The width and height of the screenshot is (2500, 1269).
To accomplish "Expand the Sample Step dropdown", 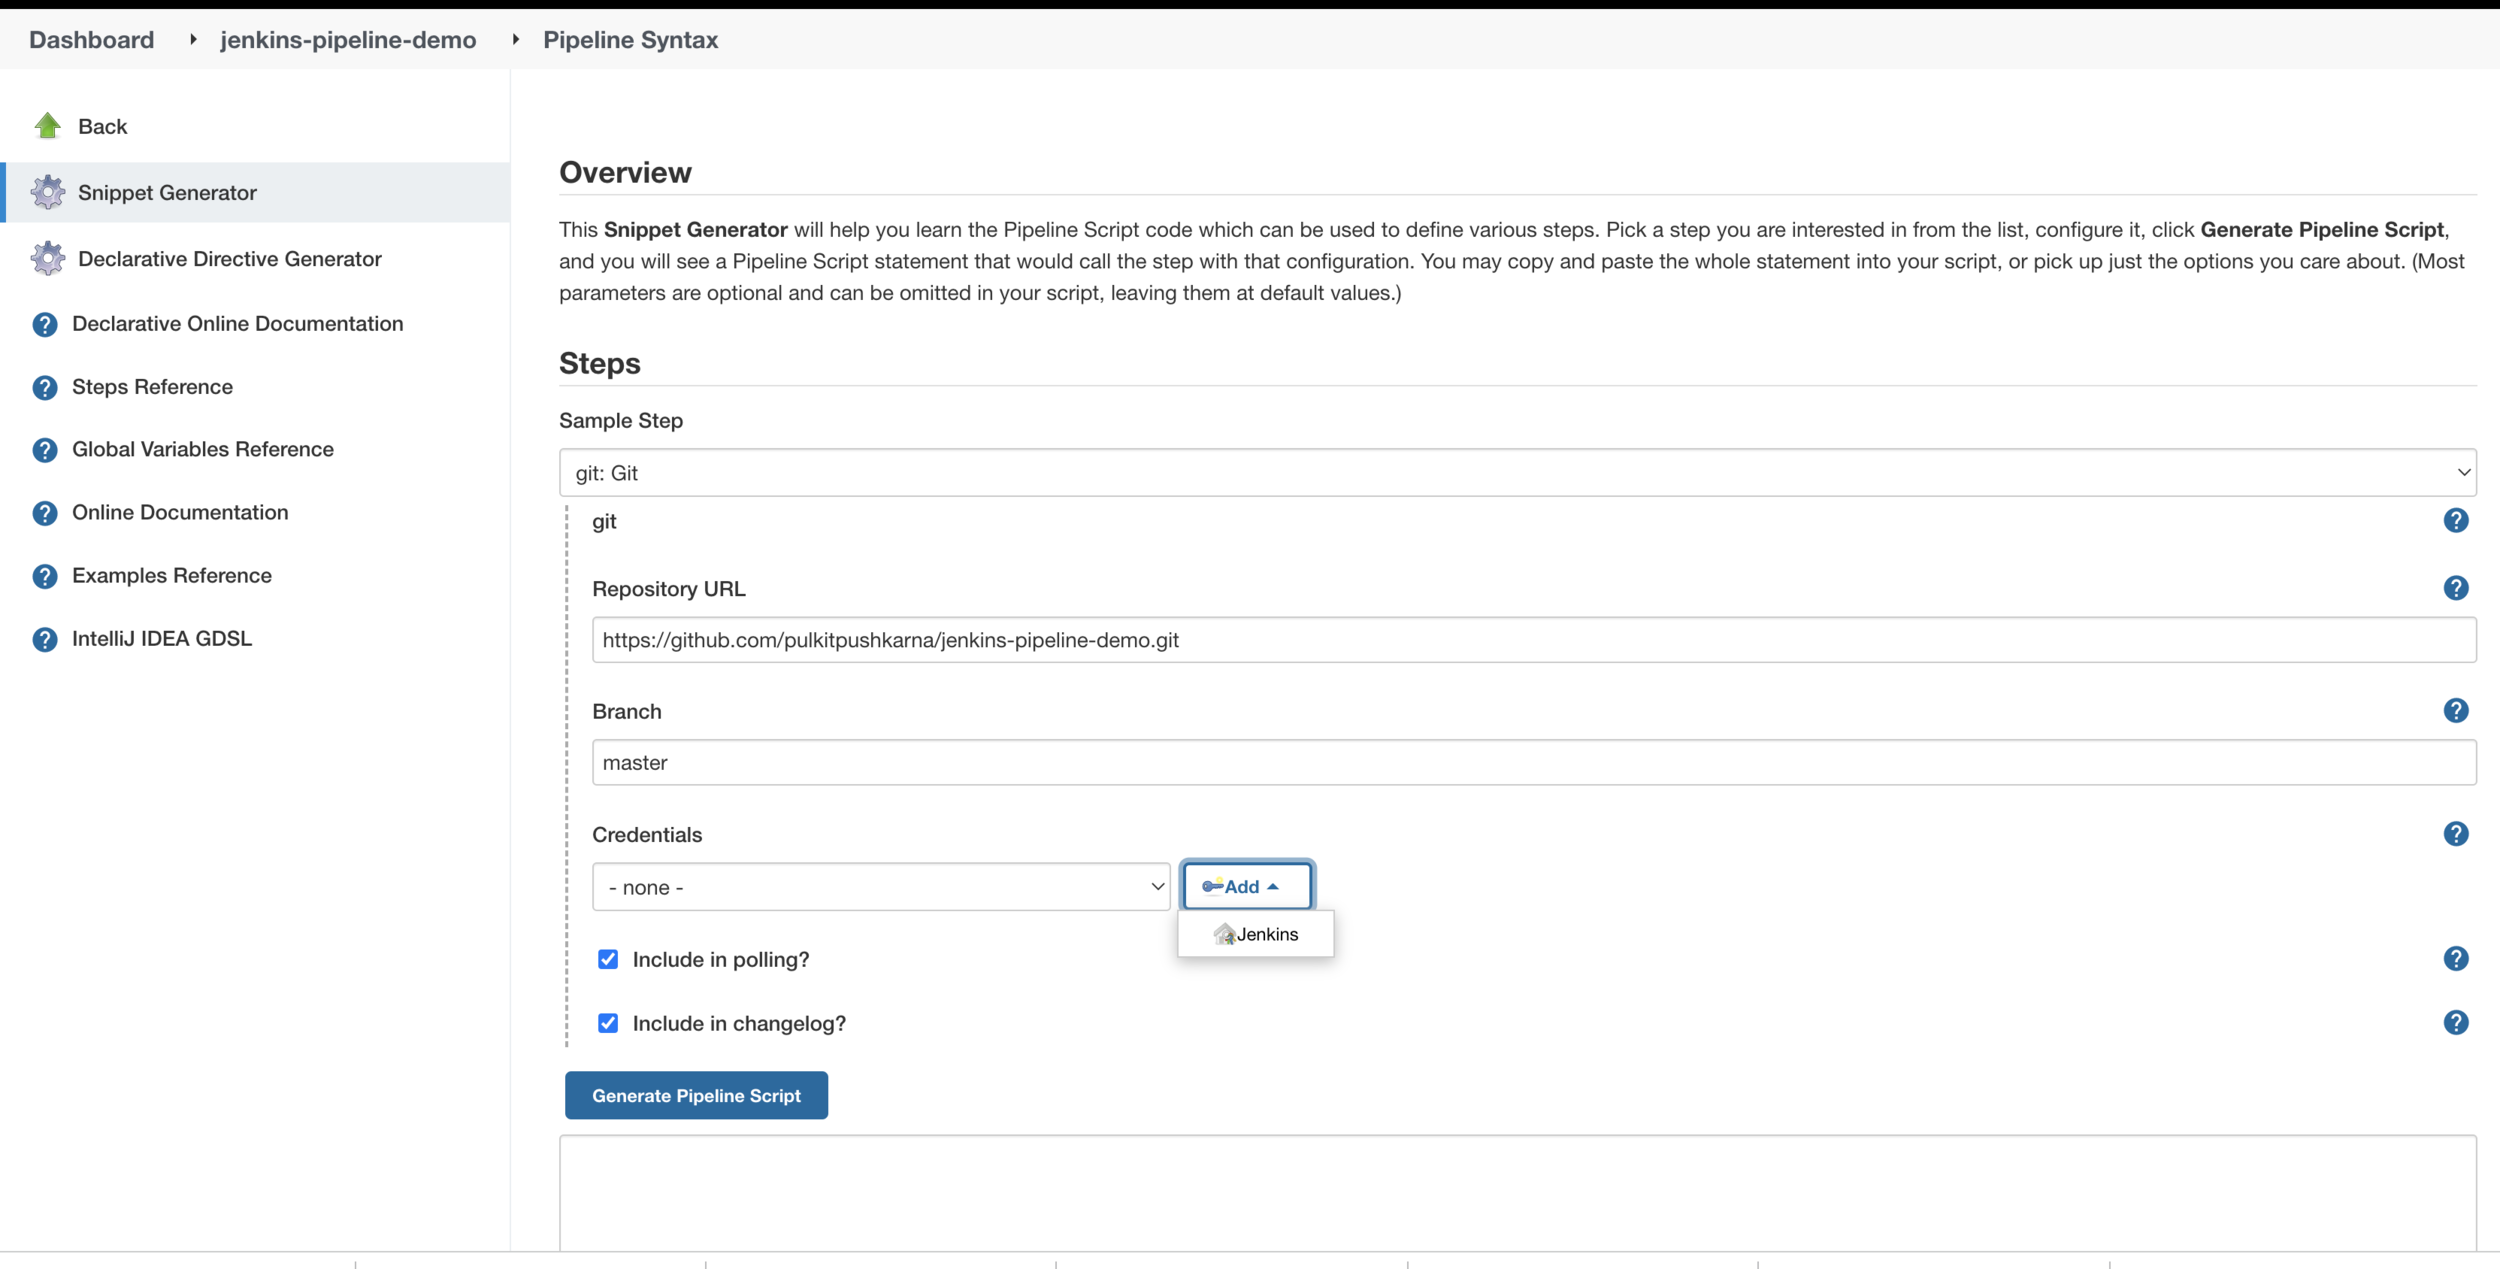I will (x=1517, y=472).
